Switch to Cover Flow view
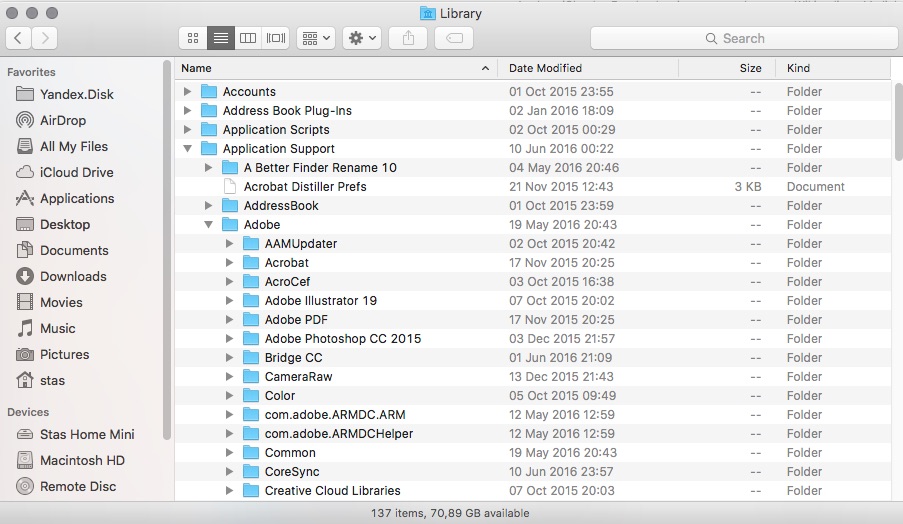903x524 pixels. coord(276,38)
